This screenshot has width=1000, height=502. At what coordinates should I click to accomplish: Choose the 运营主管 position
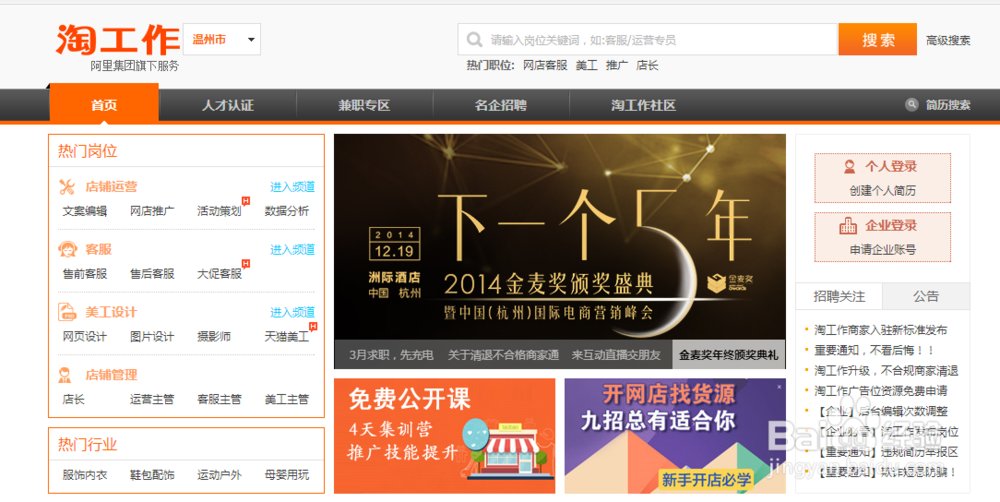tap(152, 399)
